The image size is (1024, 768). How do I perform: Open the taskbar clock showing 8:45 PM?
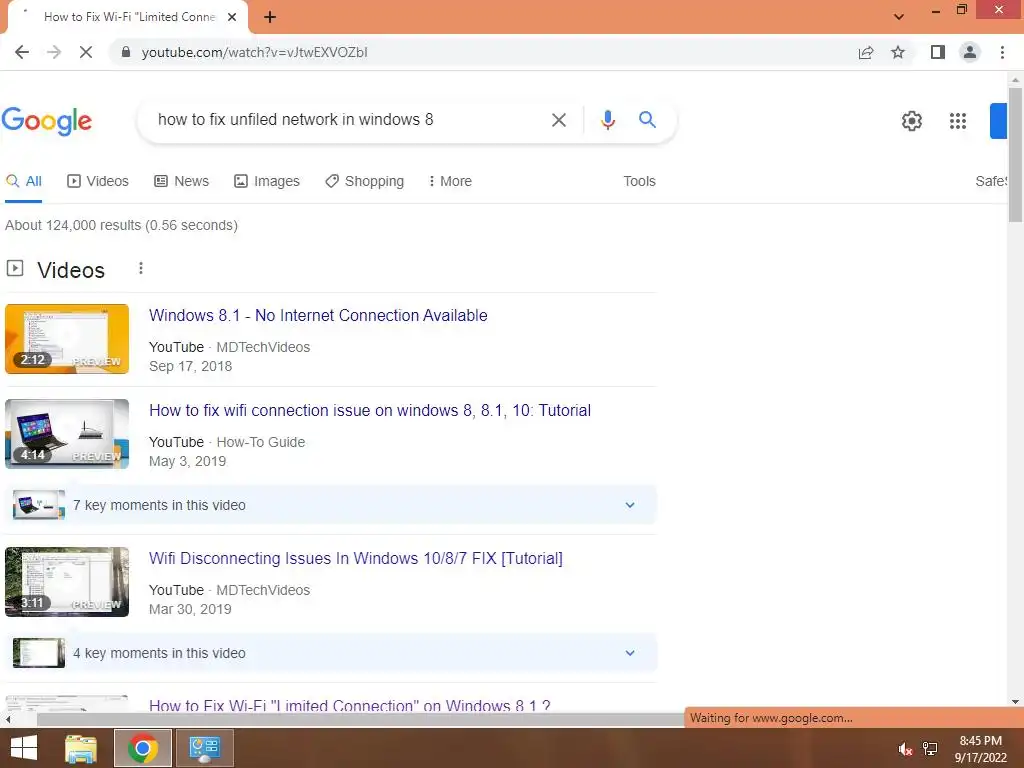(x=980, y=749)
